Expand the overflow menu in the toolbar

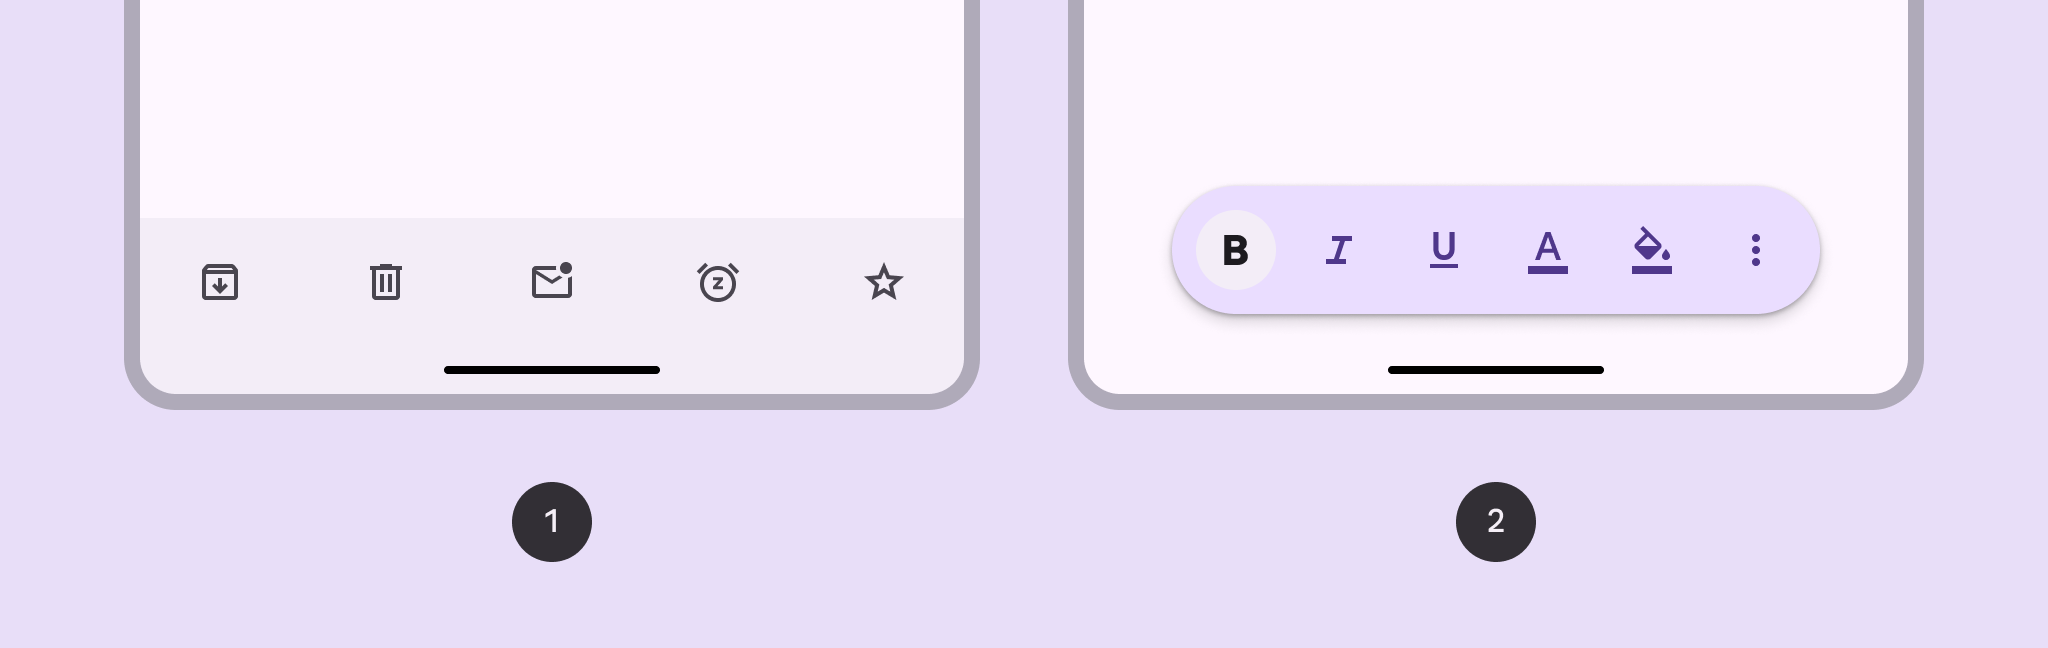1756,250
